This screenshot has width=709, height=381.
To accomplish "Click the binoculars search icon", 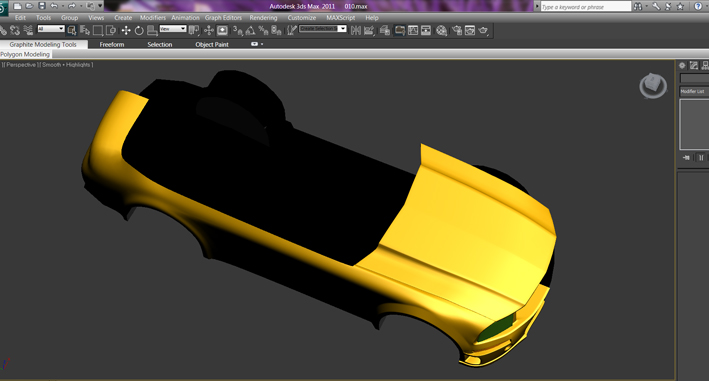I will click(x=638, y=6).
